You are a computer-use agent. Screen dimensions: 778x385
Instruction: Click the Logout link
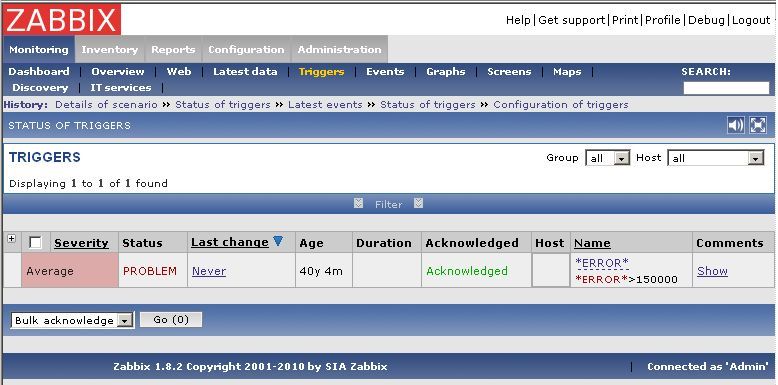coord(751,20)
